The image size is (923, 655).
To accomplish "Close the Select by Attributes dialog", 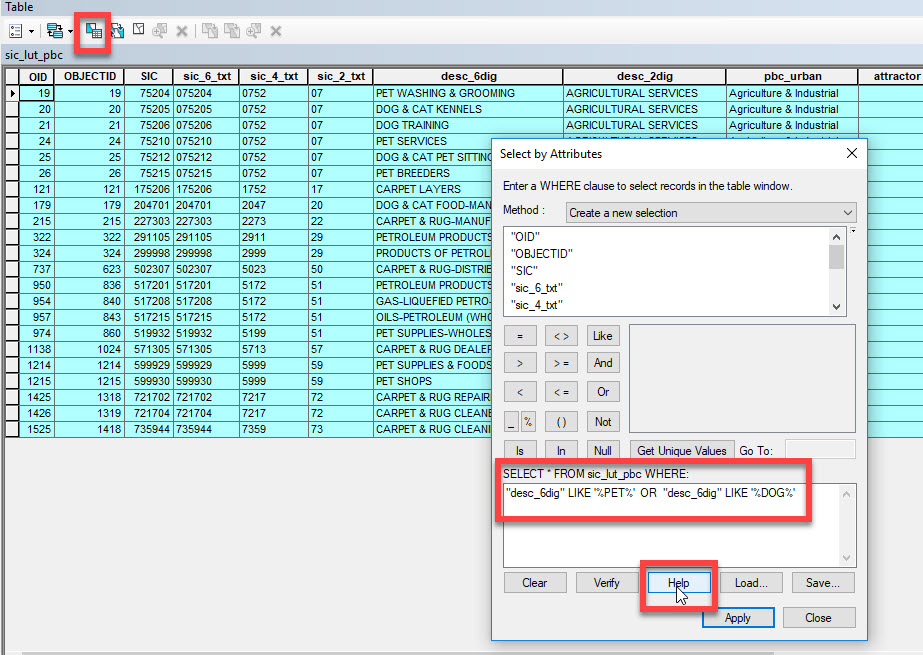I will (851, 153).
